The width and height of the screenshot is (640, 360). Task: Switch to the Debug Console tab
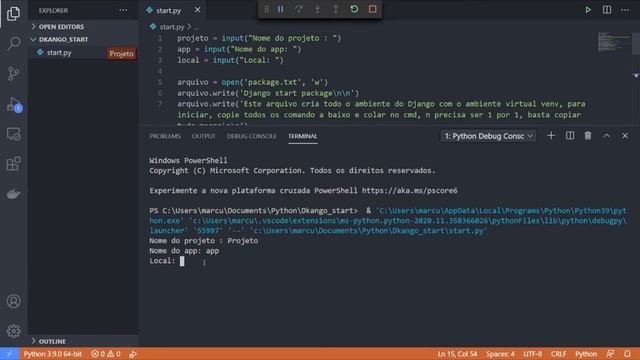(251, 136)
